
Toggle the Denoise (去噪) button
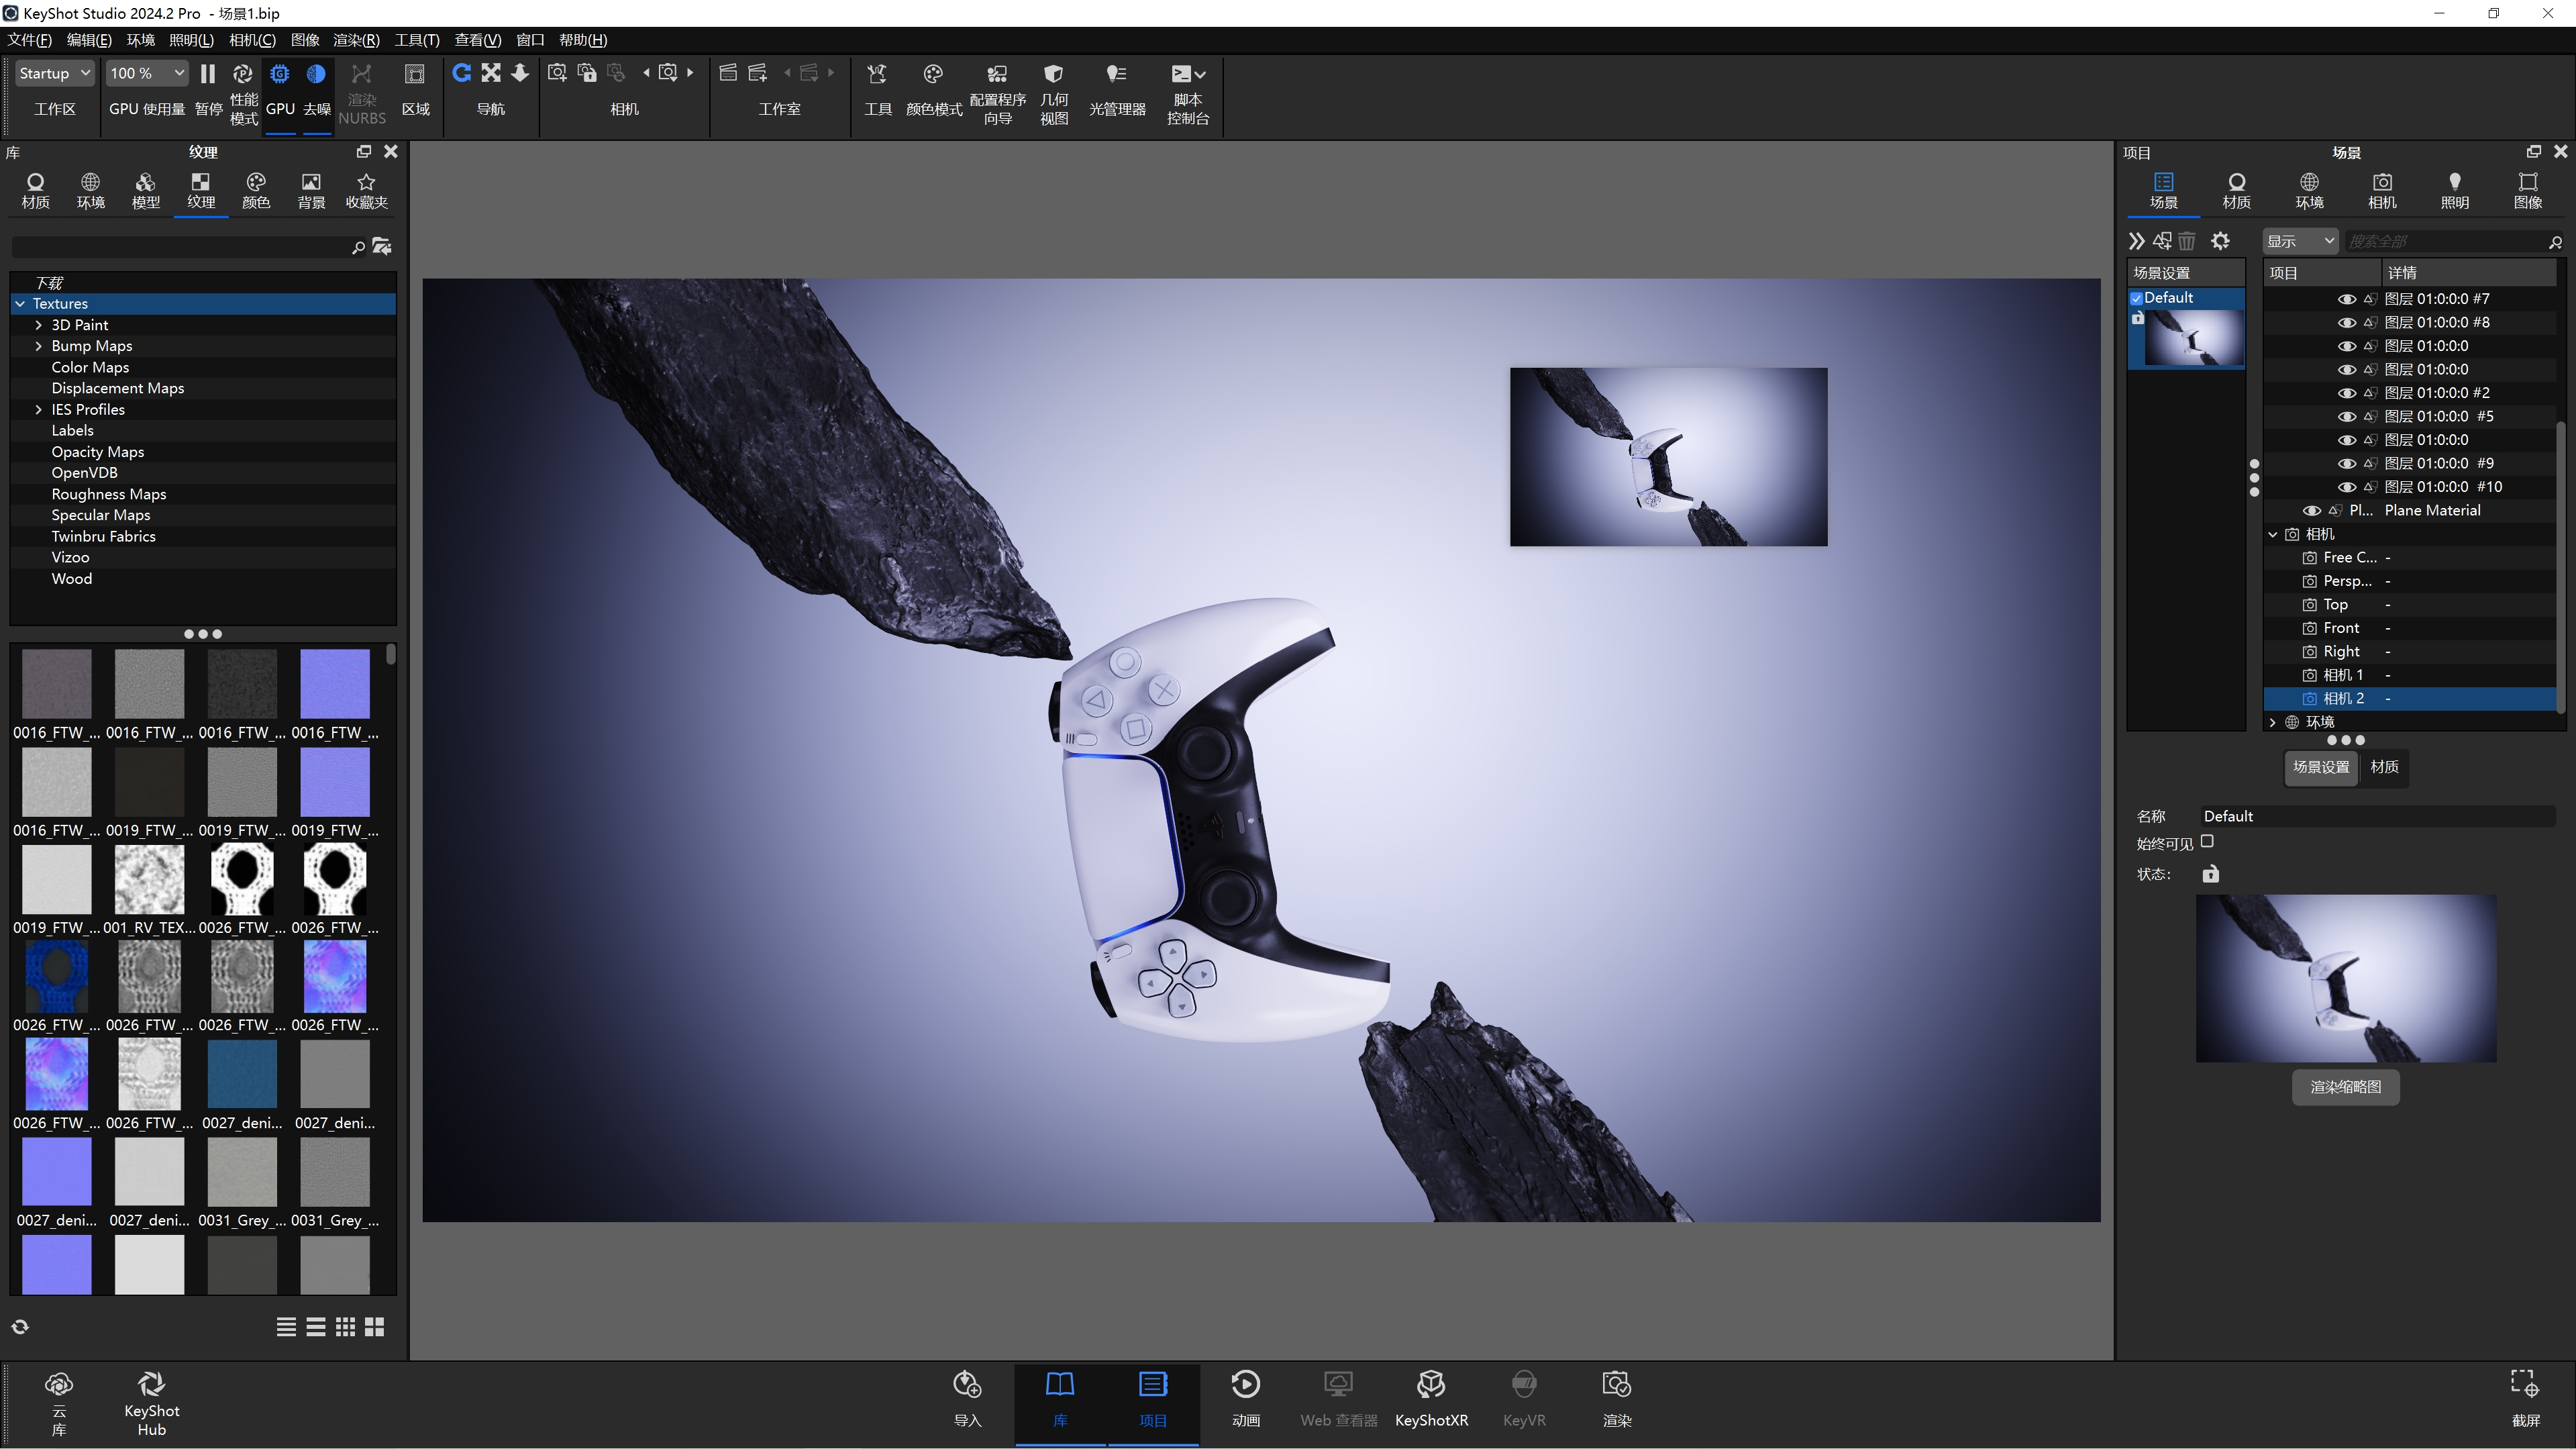point(317,89)
